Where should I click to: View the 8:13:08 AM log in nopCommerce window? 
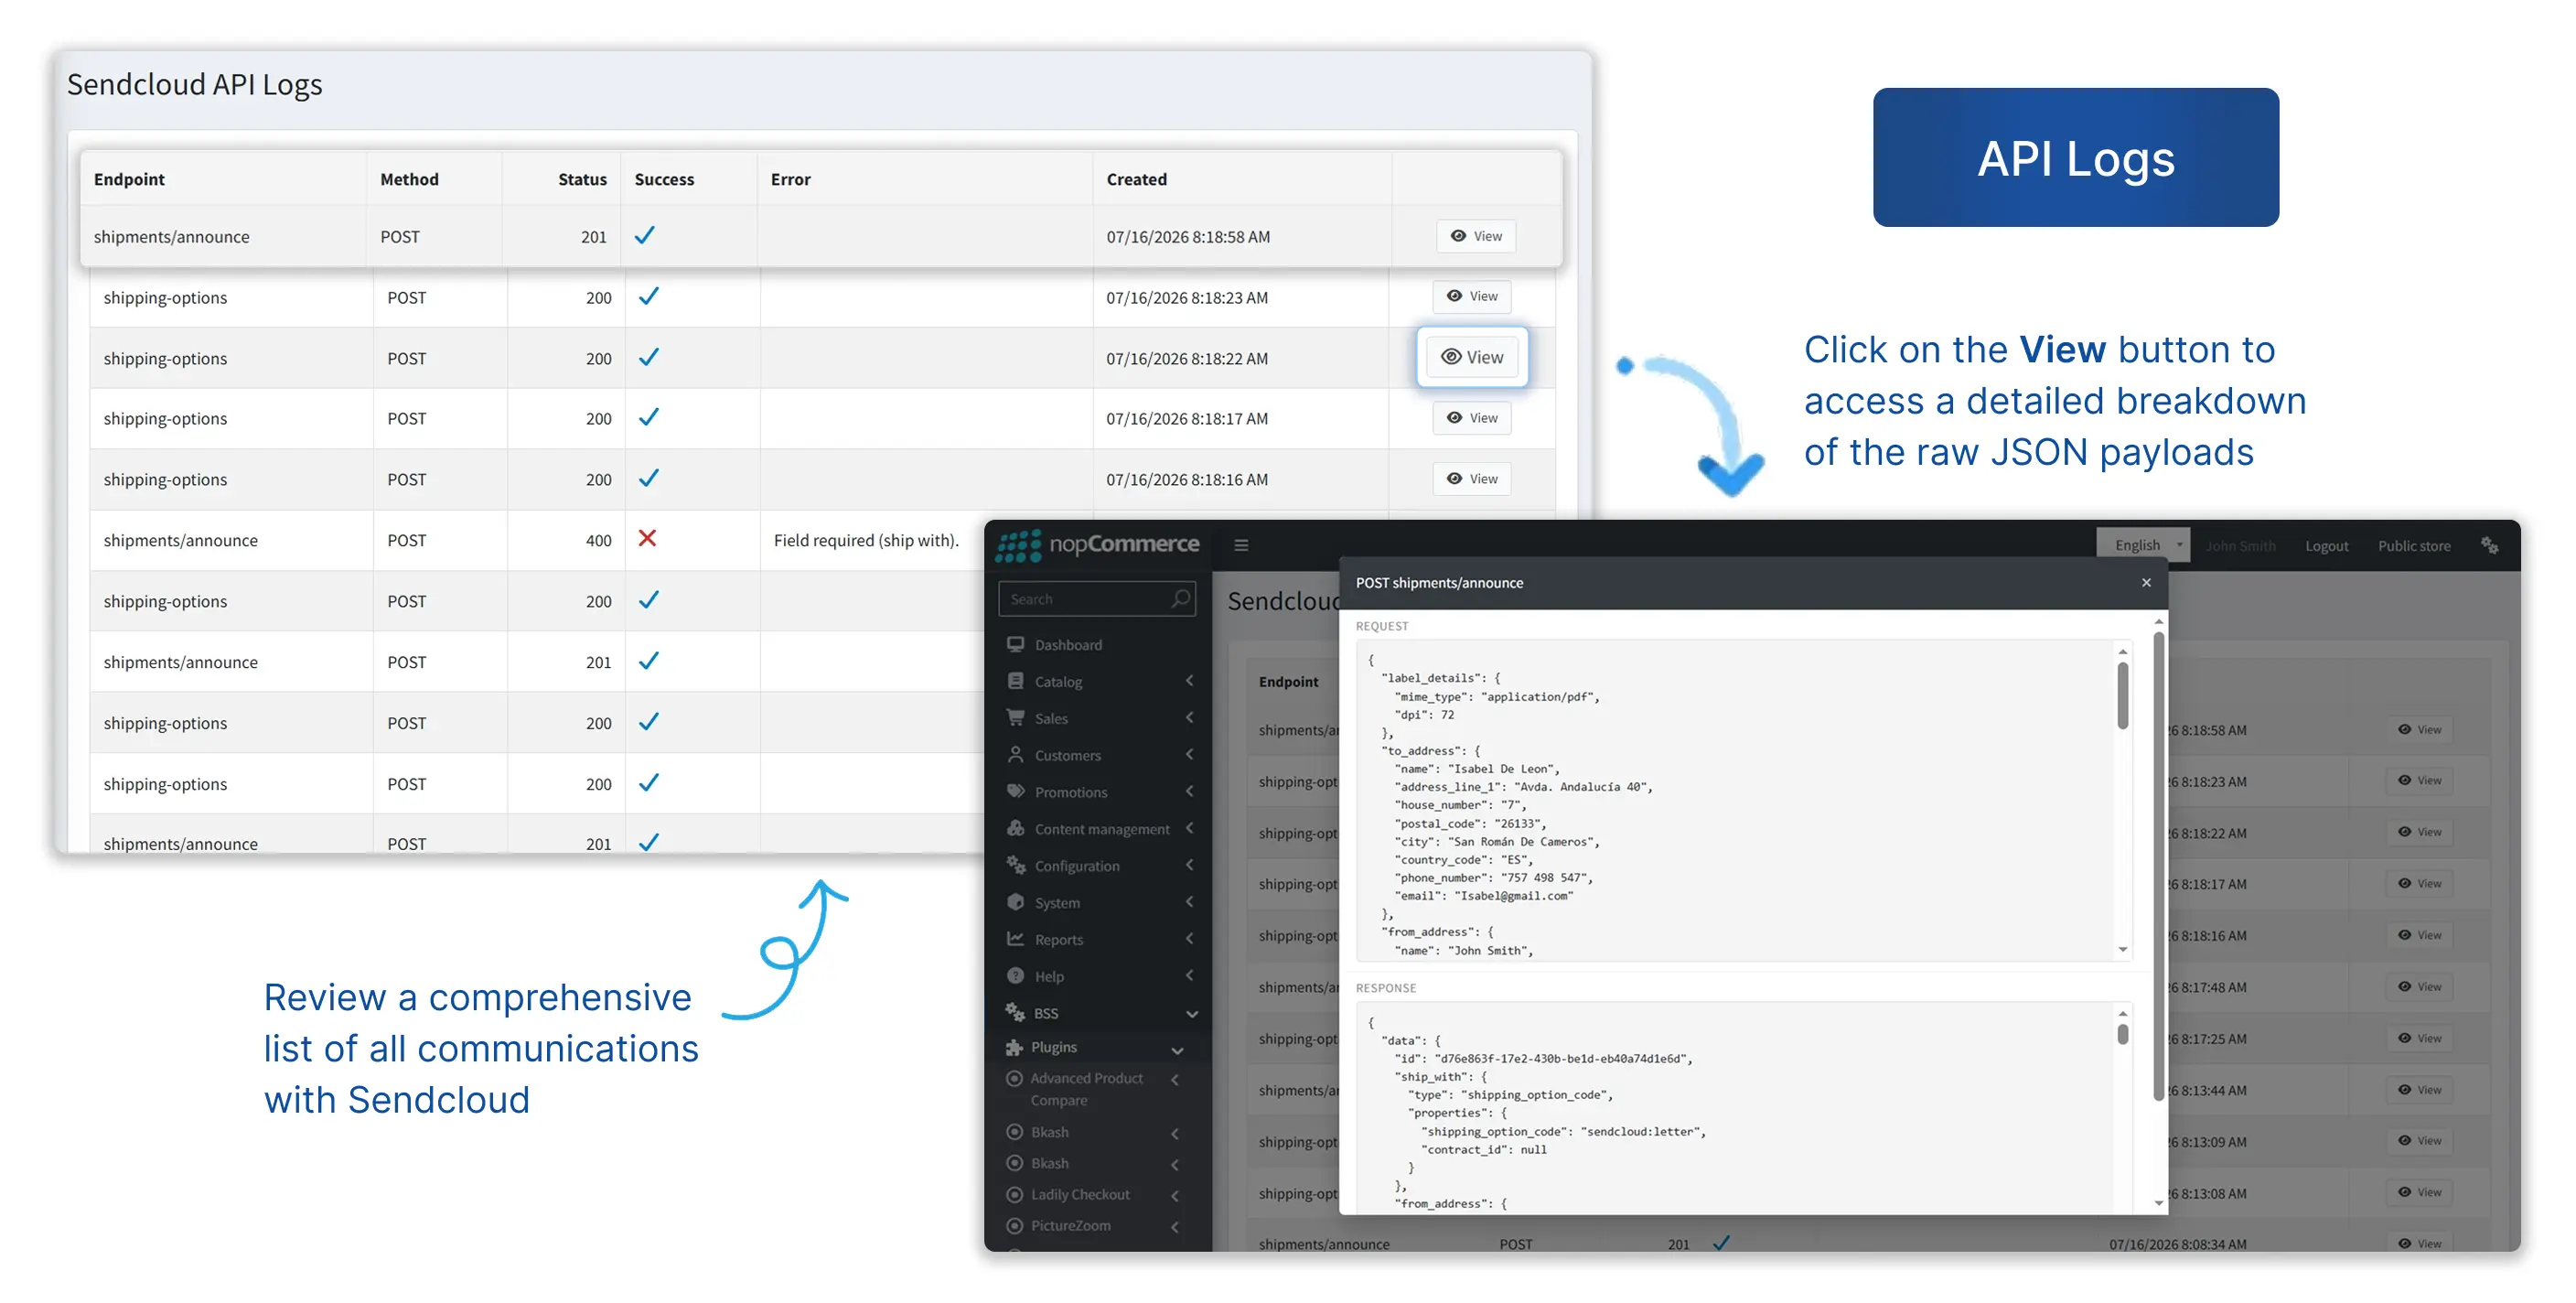[x=2419, y=1192]
